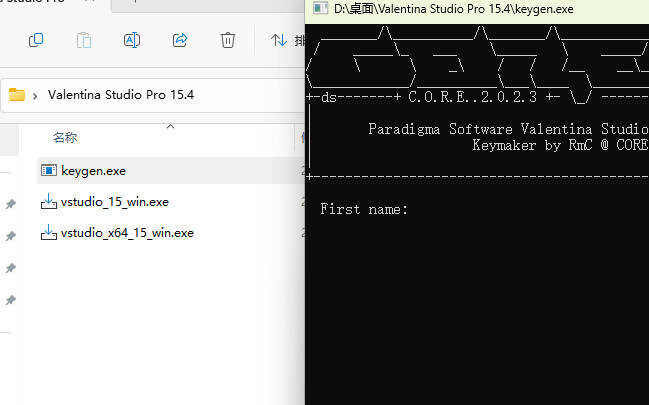Click the yellow folder icon in address bar
649x405 pixels.
tap(16, 95)
